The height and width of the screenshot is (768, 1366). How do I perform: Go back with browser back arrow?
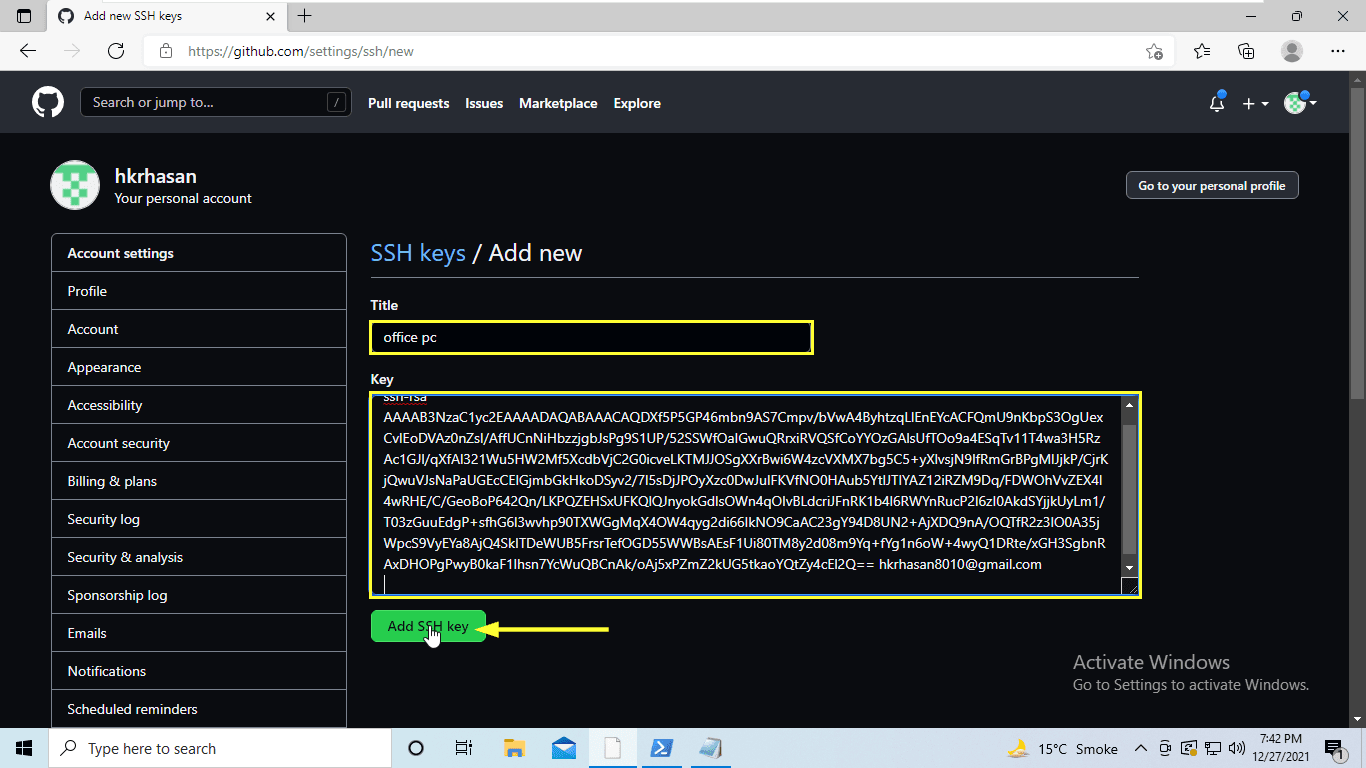(x=28, y=51)
